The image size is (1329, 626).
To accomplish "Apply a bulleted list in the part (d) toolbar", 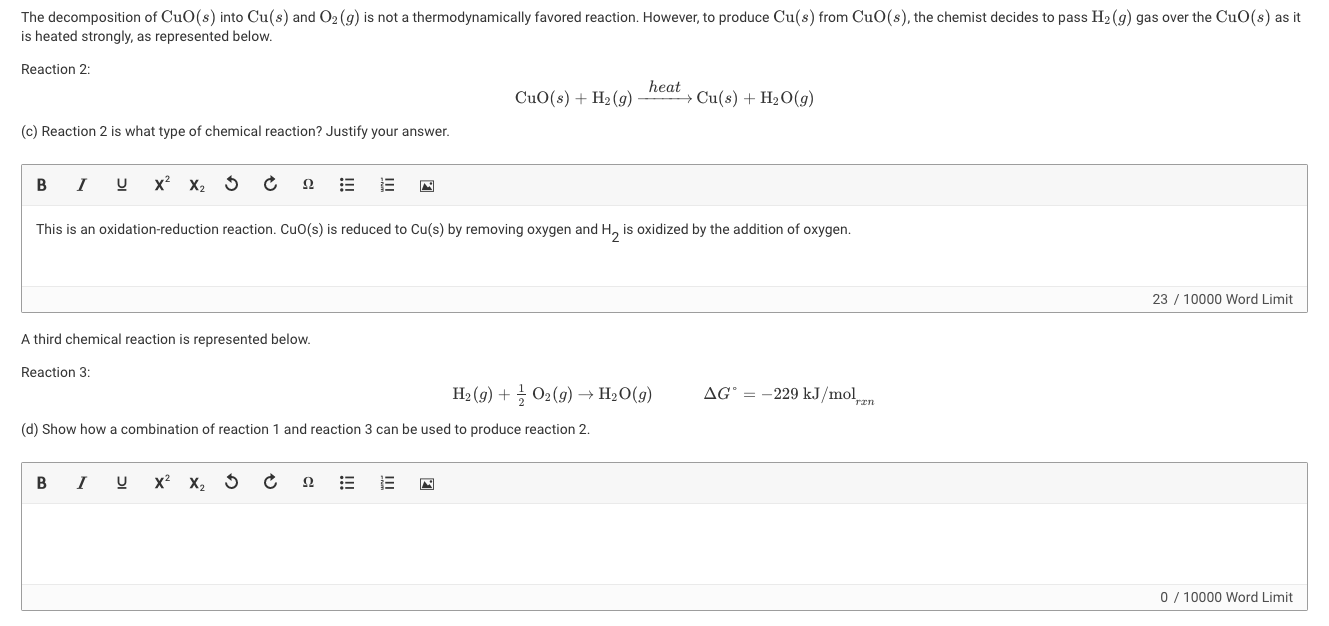I will 345,482.
